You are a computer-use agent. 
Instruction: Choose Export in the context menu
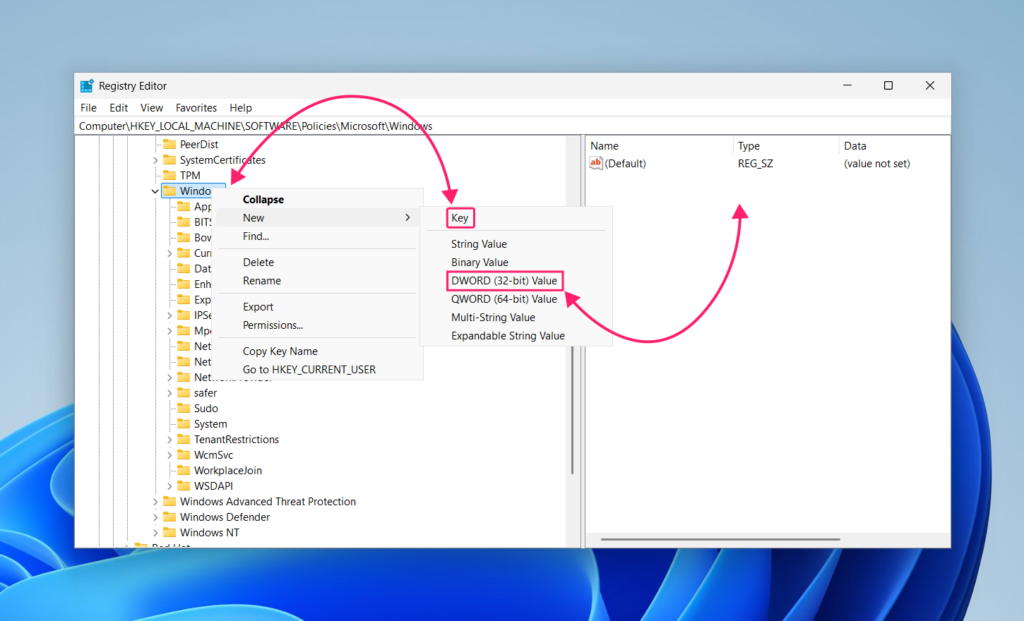(318, 306)
